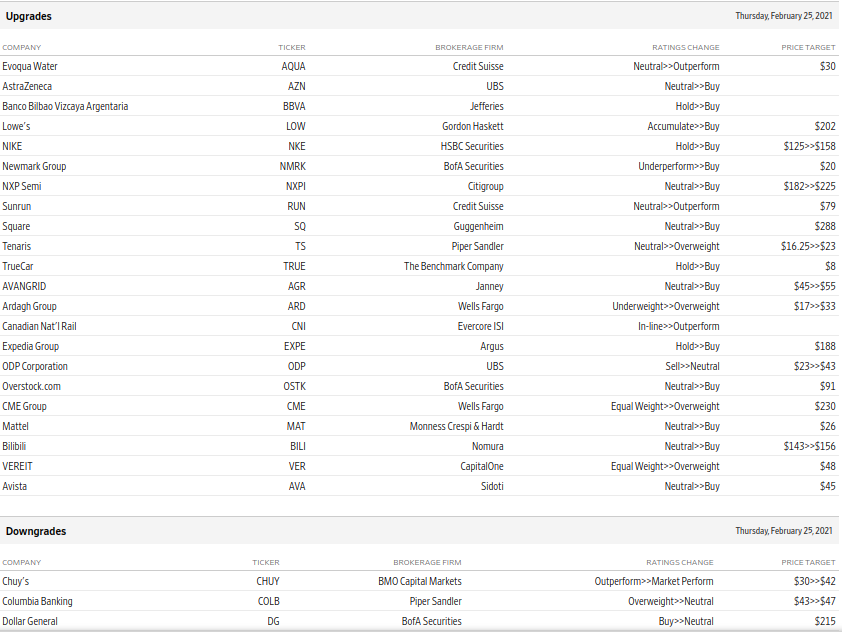Click the $215 price target for Dollar General
842x632 pixels.
[825, 621]
